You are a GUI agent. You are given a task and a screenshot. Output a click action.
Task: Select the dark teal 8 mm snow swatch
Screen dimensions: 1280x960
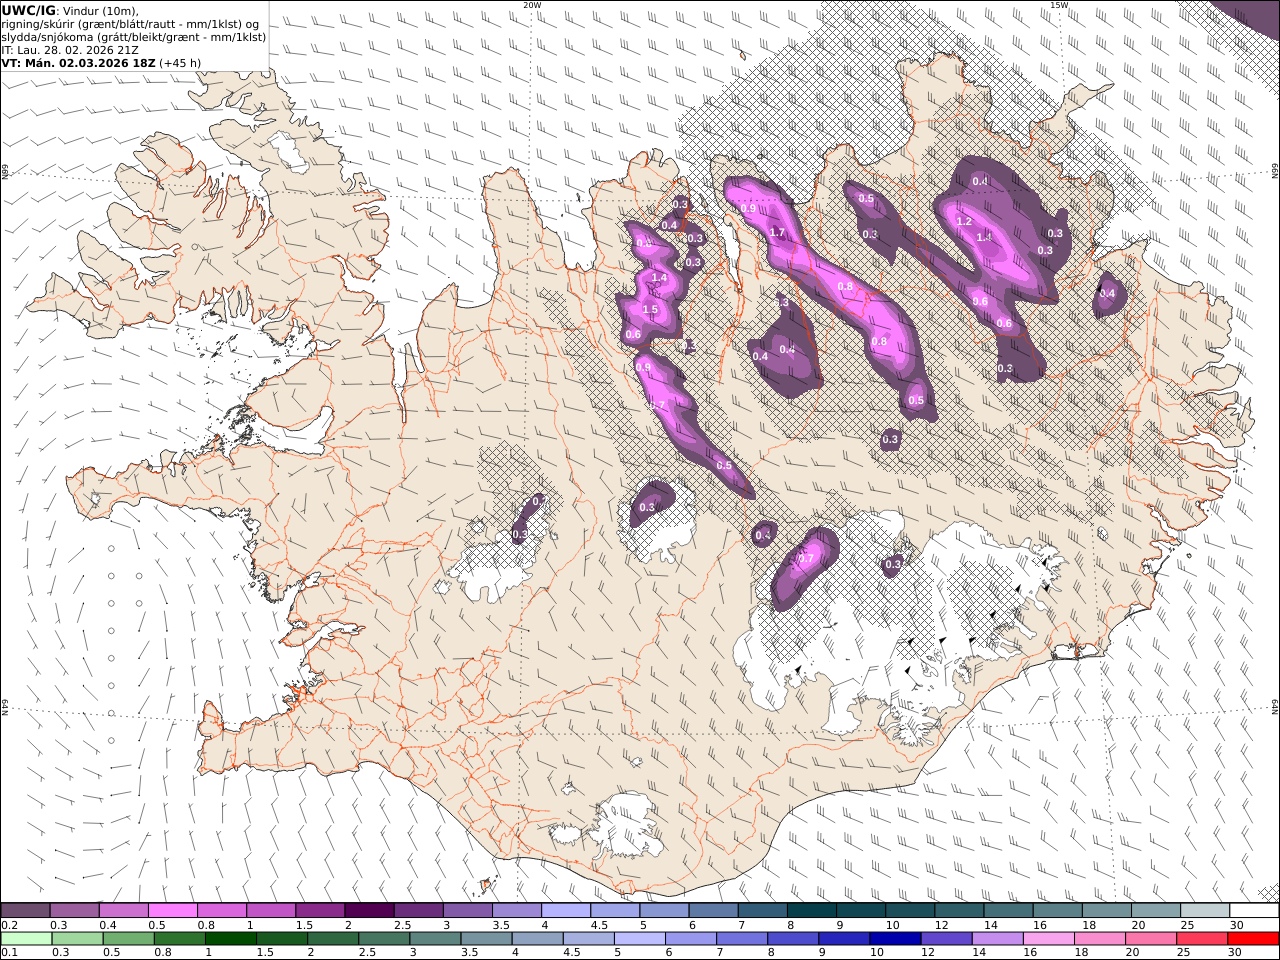[x=811, y=911]
